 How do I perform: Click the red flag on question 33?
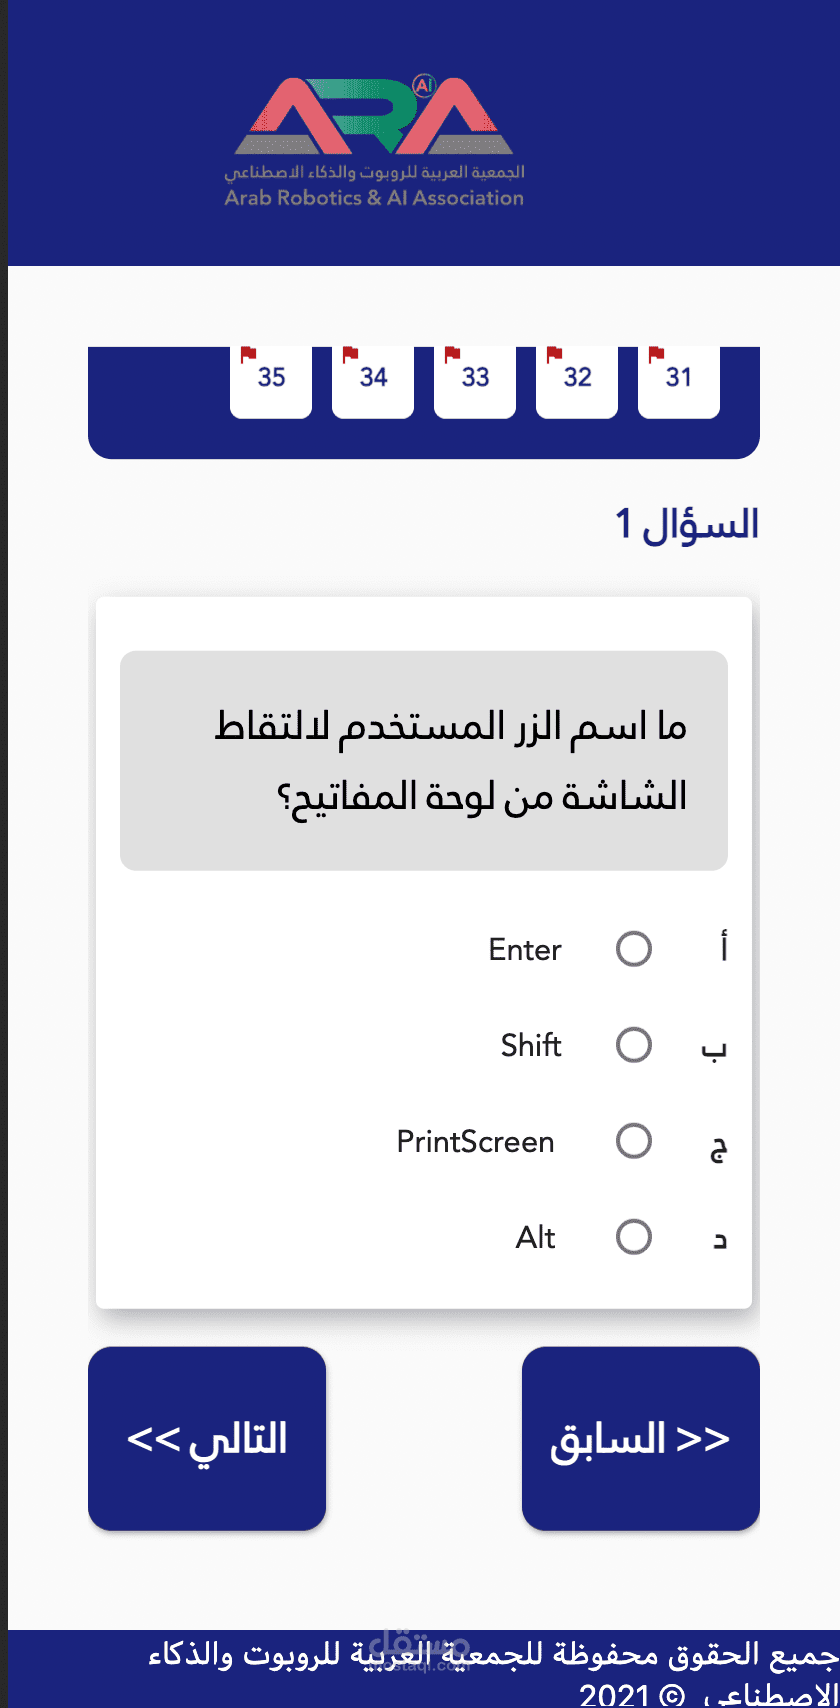pos(452,354)
